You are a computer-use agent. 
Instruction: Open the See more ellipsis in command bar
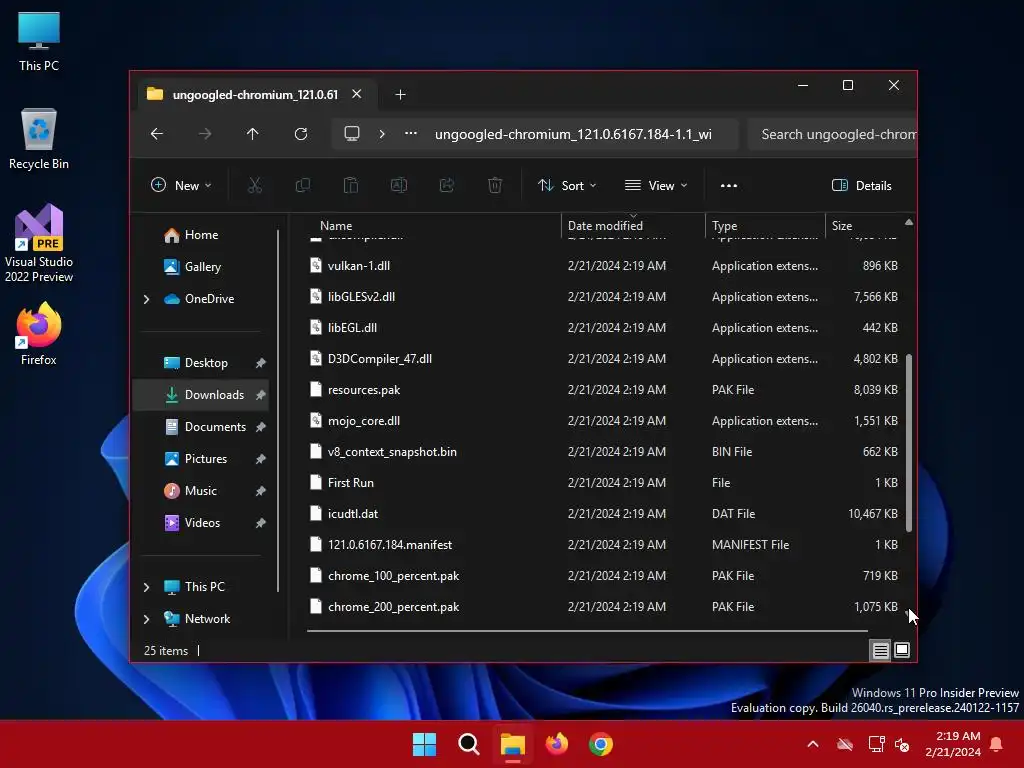tap(729, 185)
